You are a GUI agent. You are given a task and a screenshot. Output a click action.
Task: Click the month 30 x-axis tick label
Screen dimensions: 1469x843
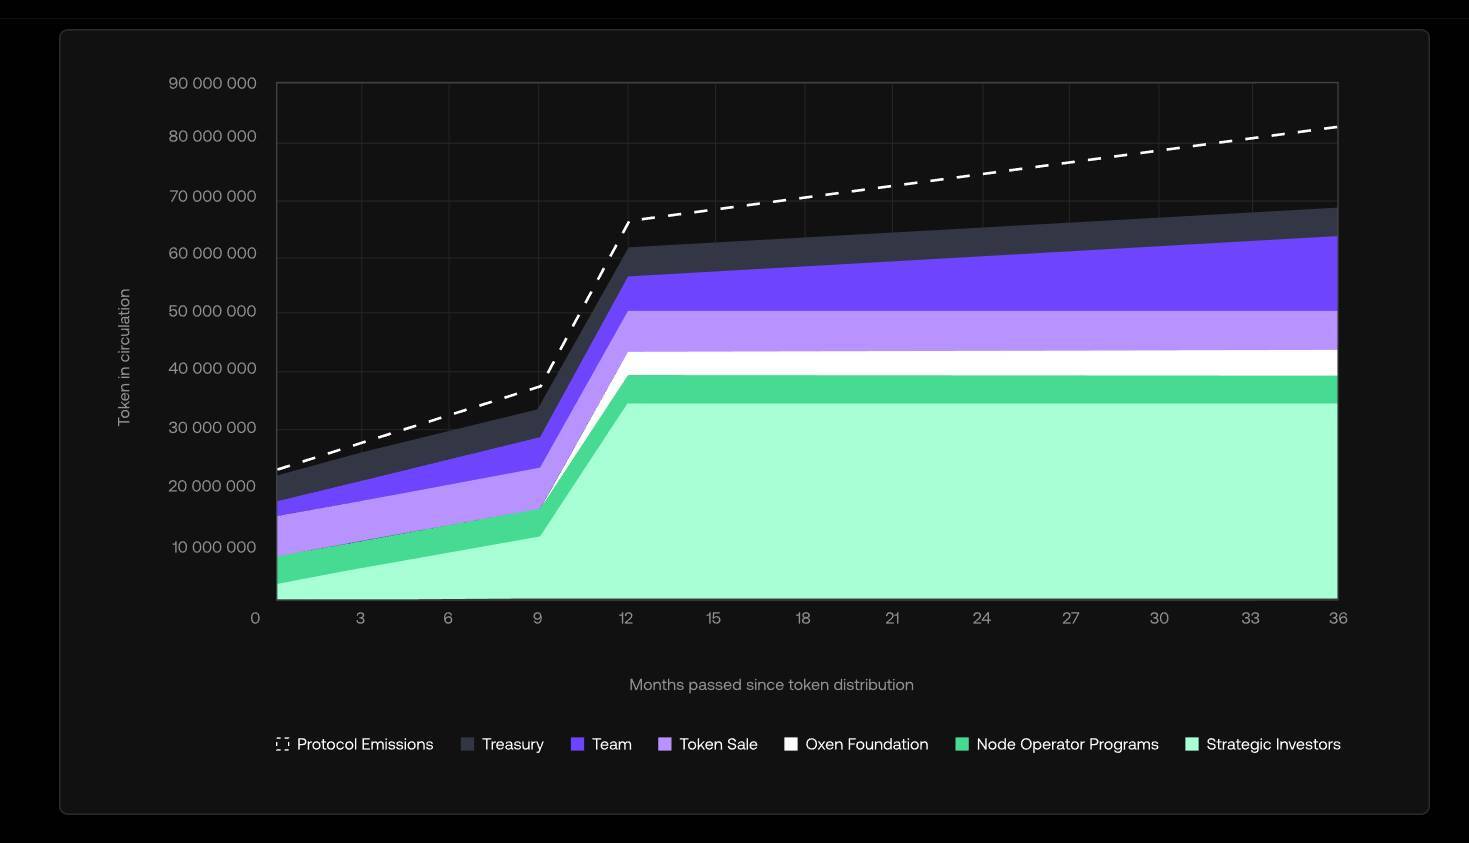tap(1159, 618)
